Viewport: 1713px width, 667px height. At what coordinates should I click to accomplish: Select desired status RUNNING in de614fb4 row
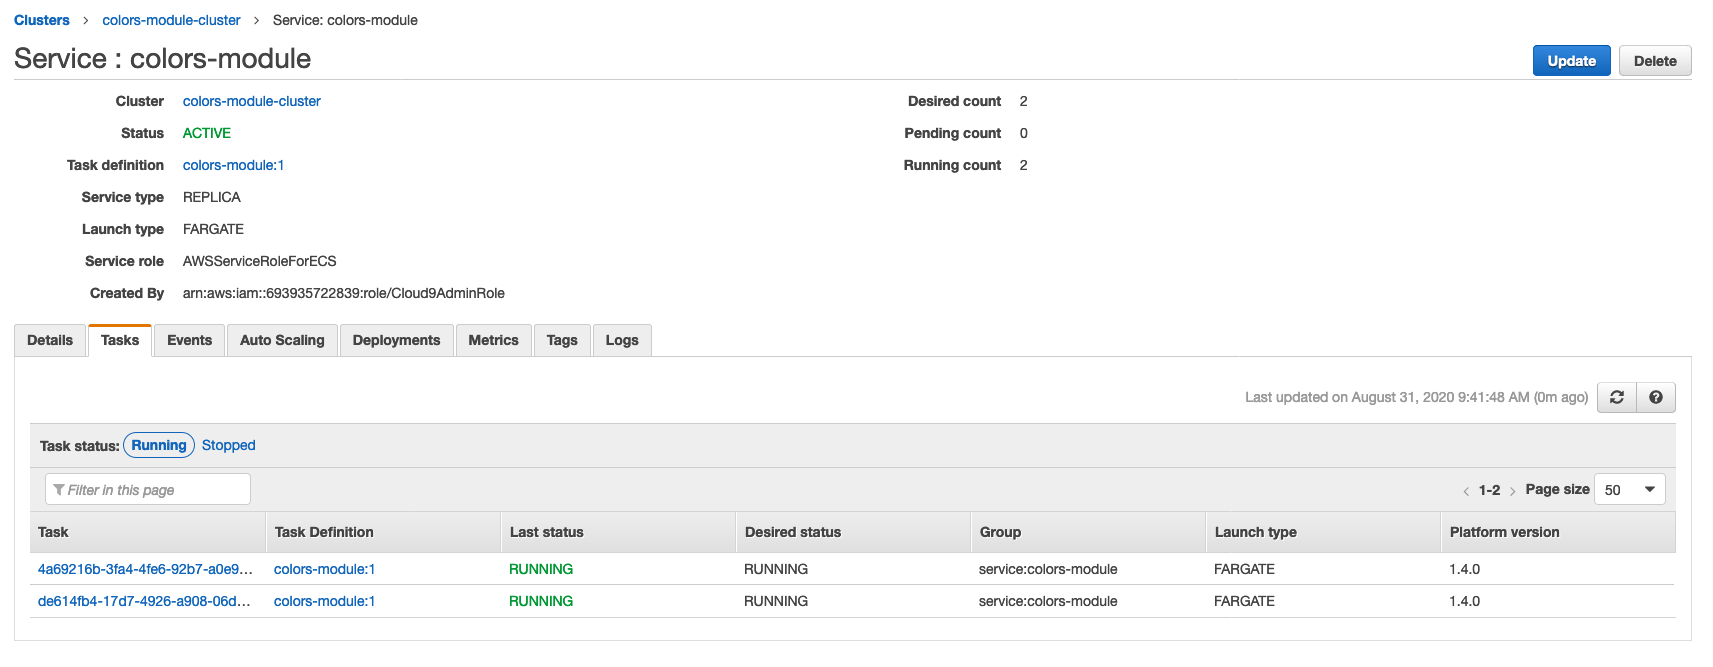pos(776,601)
